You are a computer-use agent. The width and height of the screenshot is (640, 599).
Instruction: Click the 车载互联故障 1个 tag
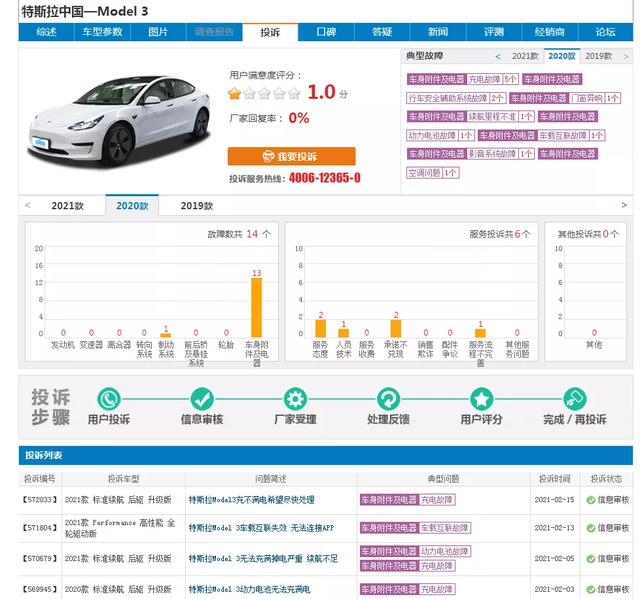tap(542, 135)
